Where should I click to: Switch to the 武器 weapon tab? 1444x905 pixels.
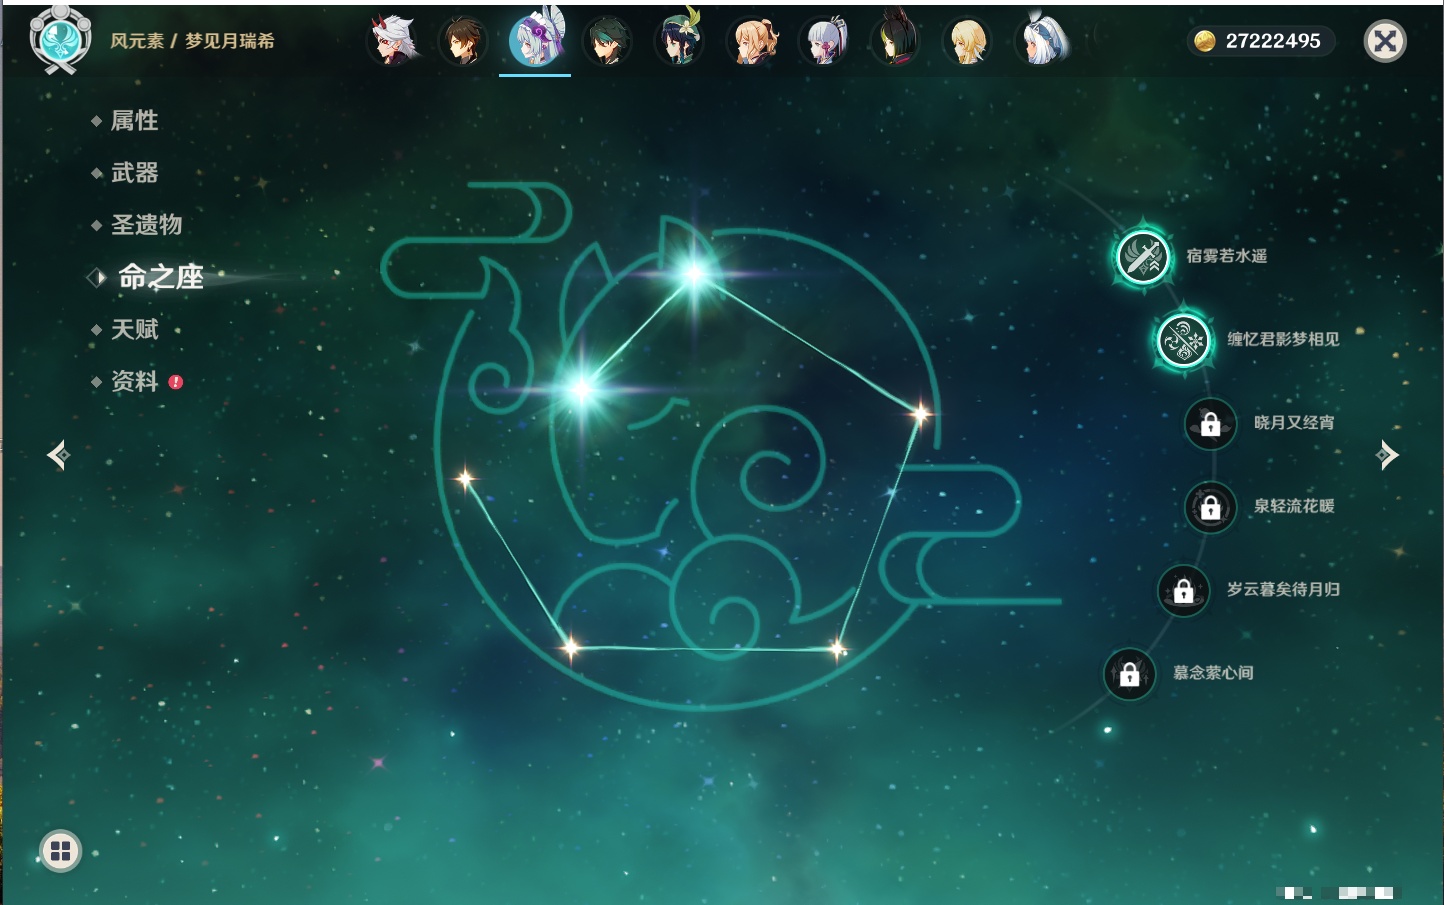coord(134,173)
